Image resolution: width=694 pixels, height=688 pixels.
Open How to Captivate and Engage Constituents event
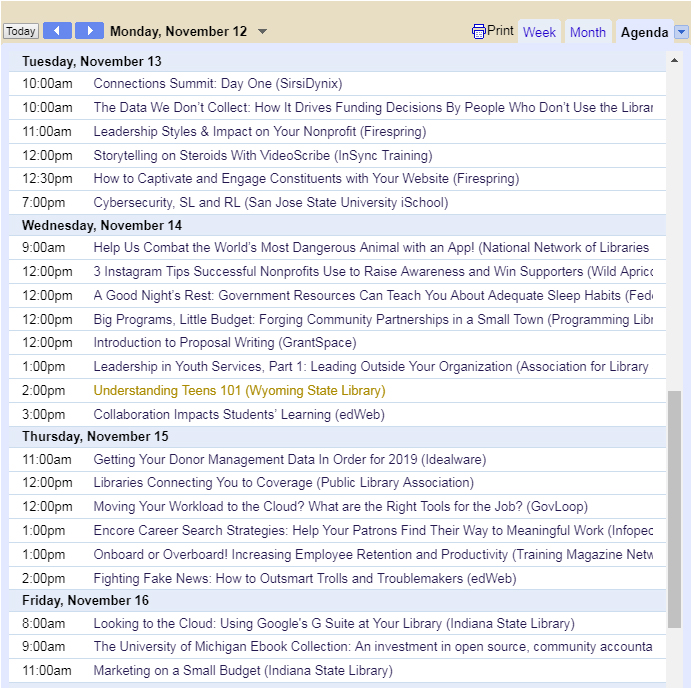306,178
